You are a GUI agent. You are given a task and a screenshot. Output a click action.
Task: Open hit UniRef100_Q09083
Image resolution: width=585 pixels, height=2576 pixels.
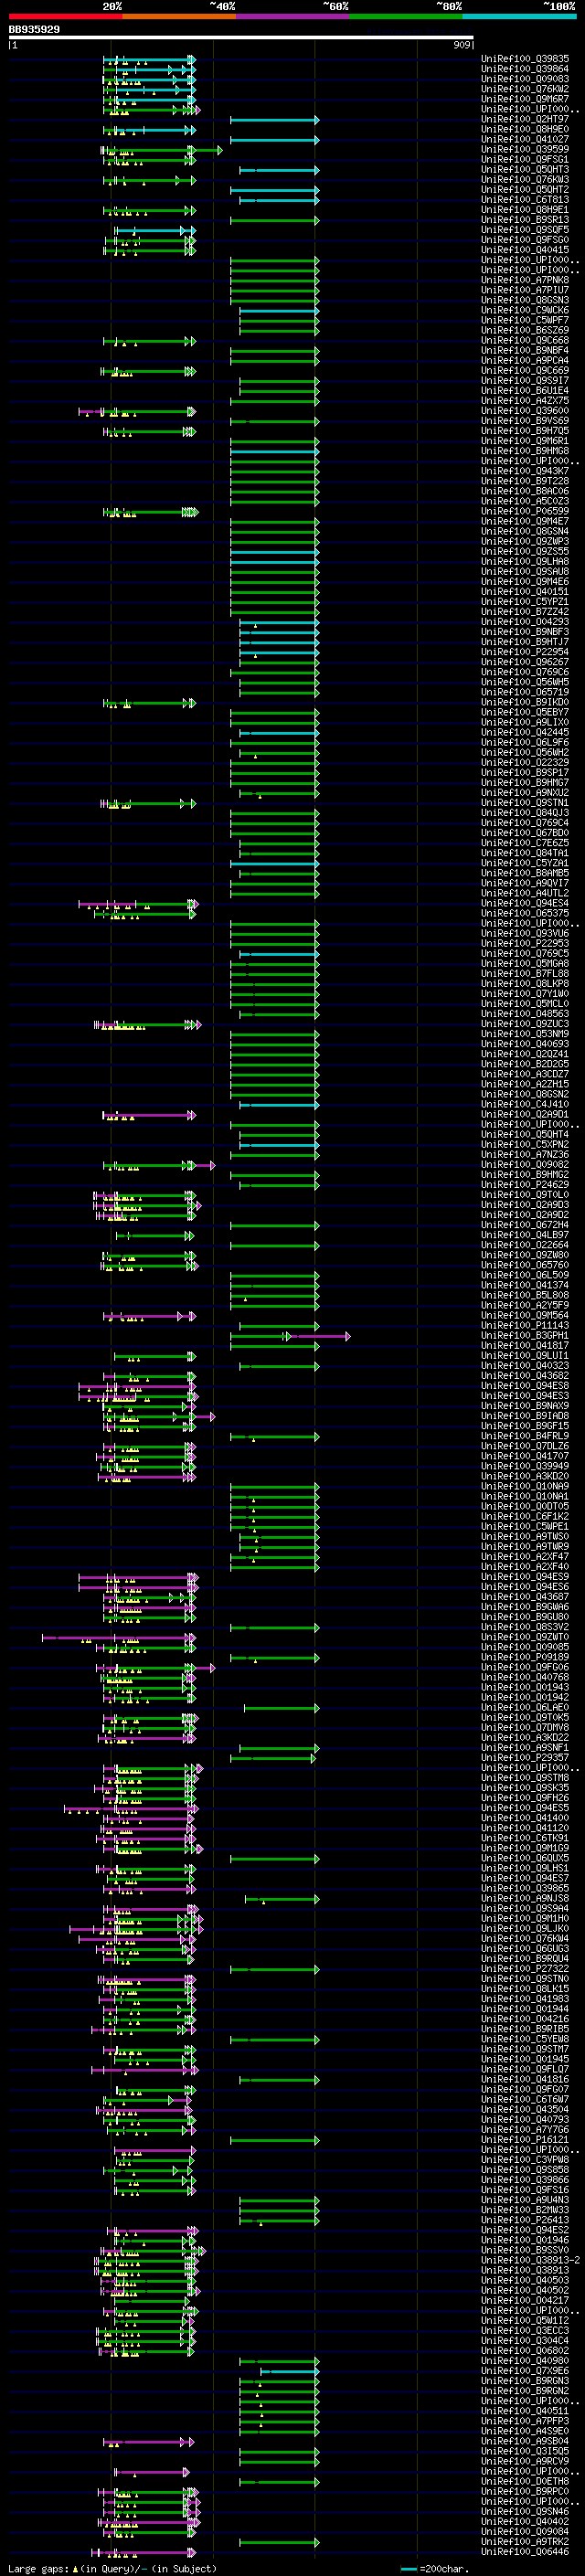(x=525, y=79)
